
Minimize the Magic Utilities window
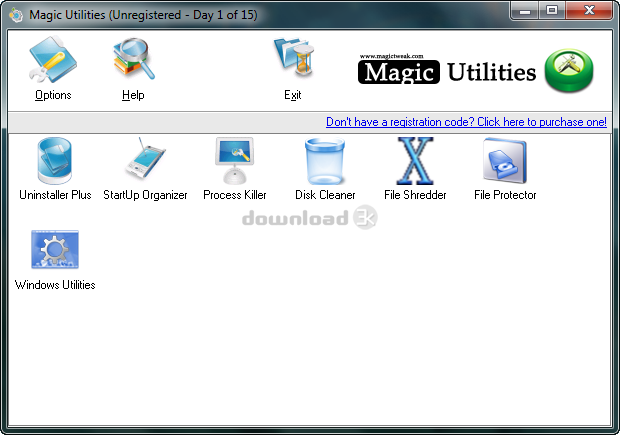[525, 11]
